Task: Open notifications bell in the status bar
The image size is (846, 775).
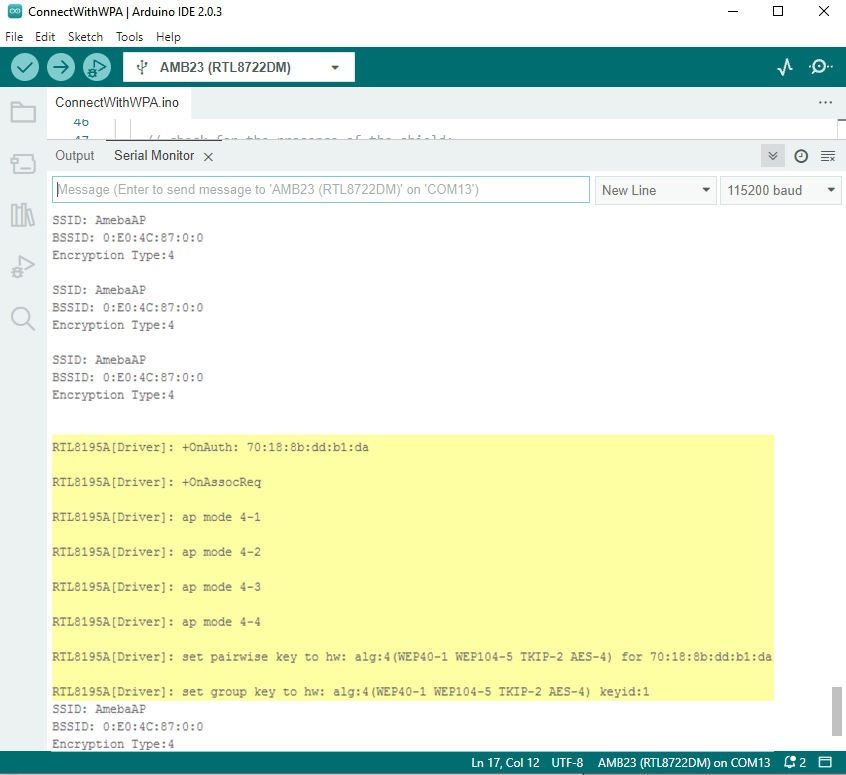Action: (795, 762)
